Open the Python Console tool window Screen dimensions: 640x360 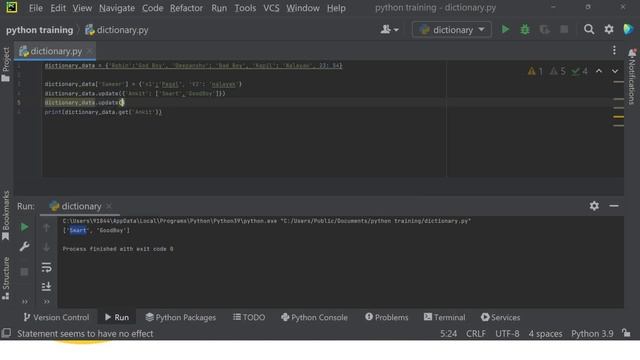(x=314, y=317)
